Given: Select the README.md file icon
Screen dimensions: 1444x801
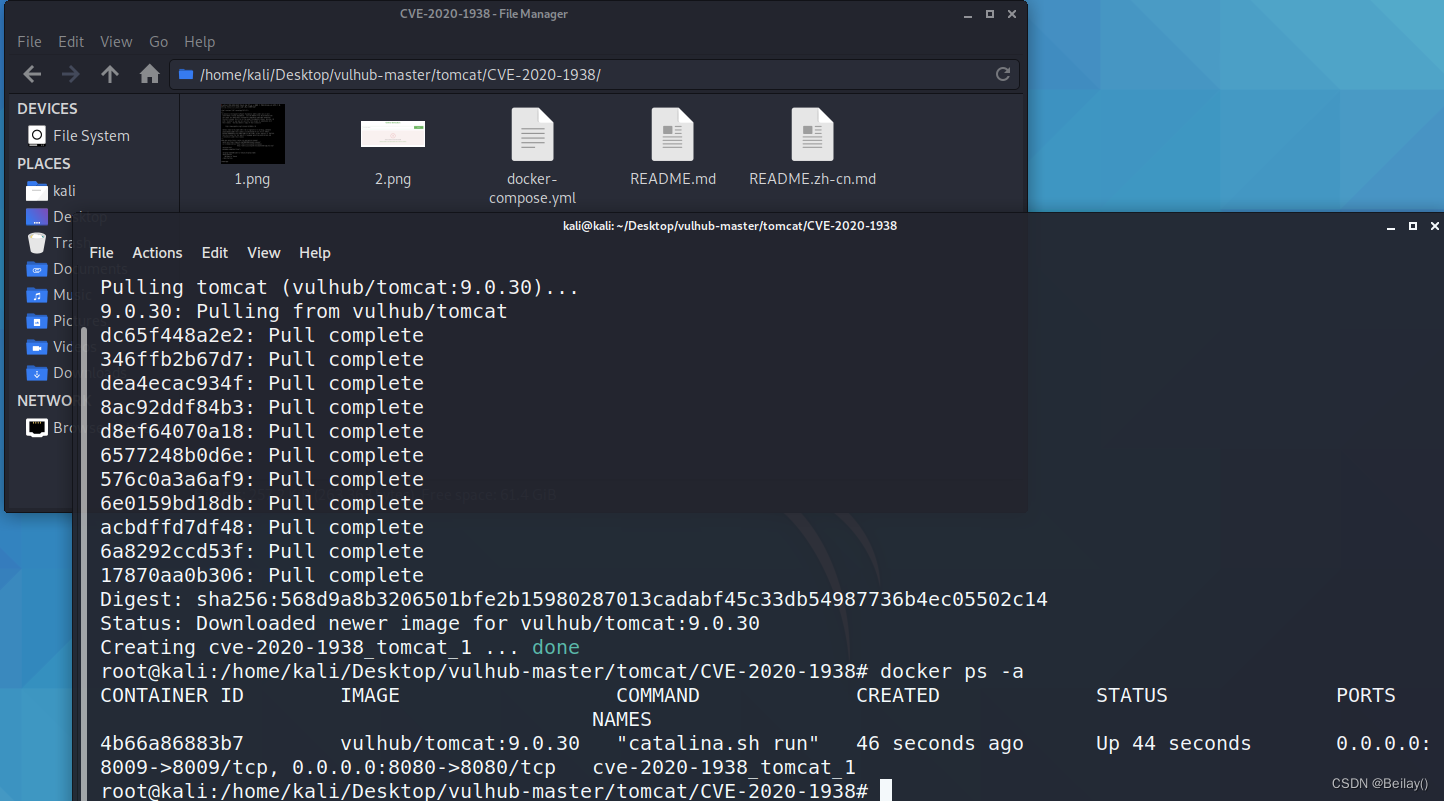Looking at the screenshot, I should [x=673, y=134].
